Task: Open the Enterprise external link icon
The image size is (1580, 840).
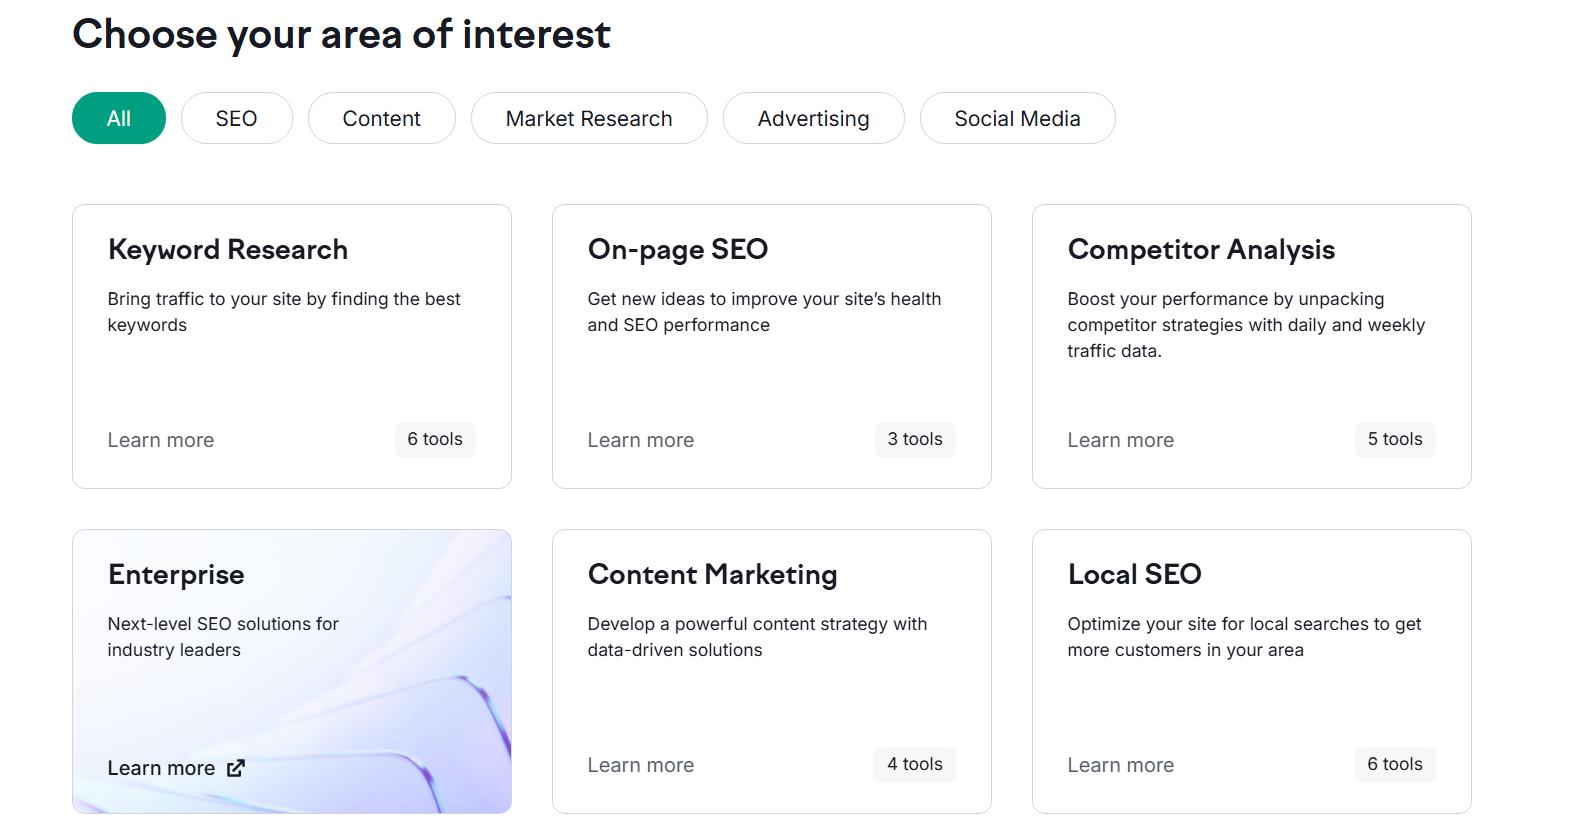Action: pyautogui.click(x=236, y=768)
